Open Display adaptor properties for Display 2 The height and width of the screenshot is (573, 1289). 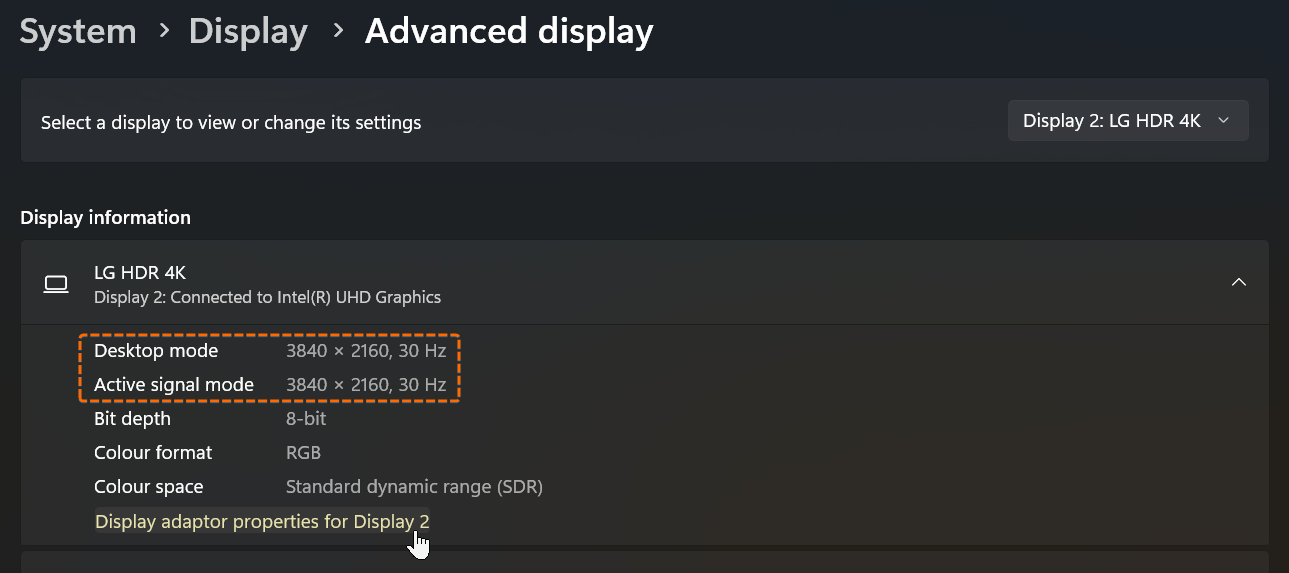pyautogui.click(x=262, y=521)
